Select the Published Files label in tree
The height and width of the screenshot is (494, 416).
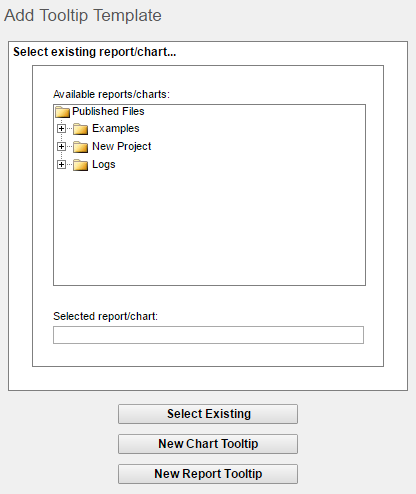(x=108, y=111)
